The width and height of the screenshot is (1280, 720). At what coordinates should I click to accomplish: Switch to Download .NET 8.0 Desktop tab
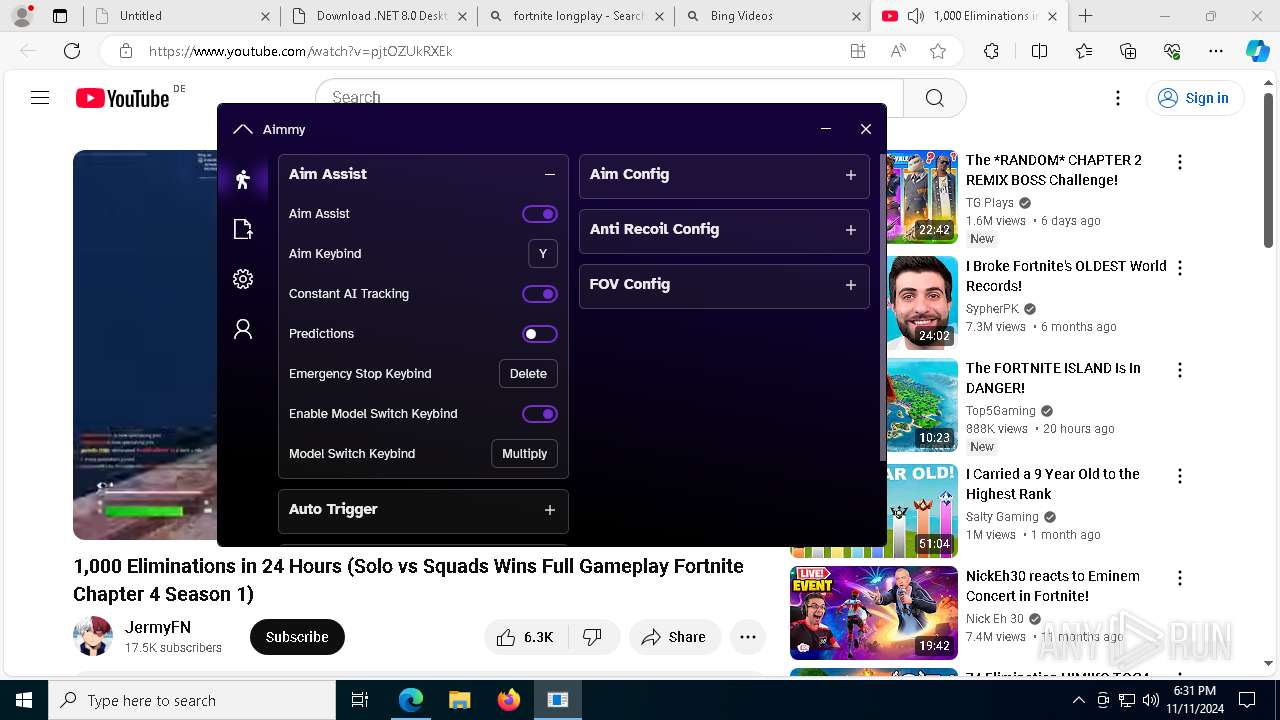point(378,16)
